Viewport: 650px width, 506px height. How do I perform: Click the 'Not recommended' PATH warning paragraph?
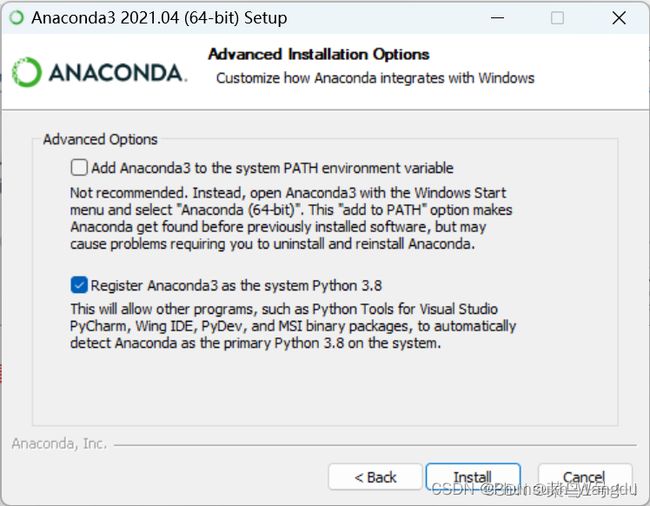pyautogui.click(x=291, y=218)
